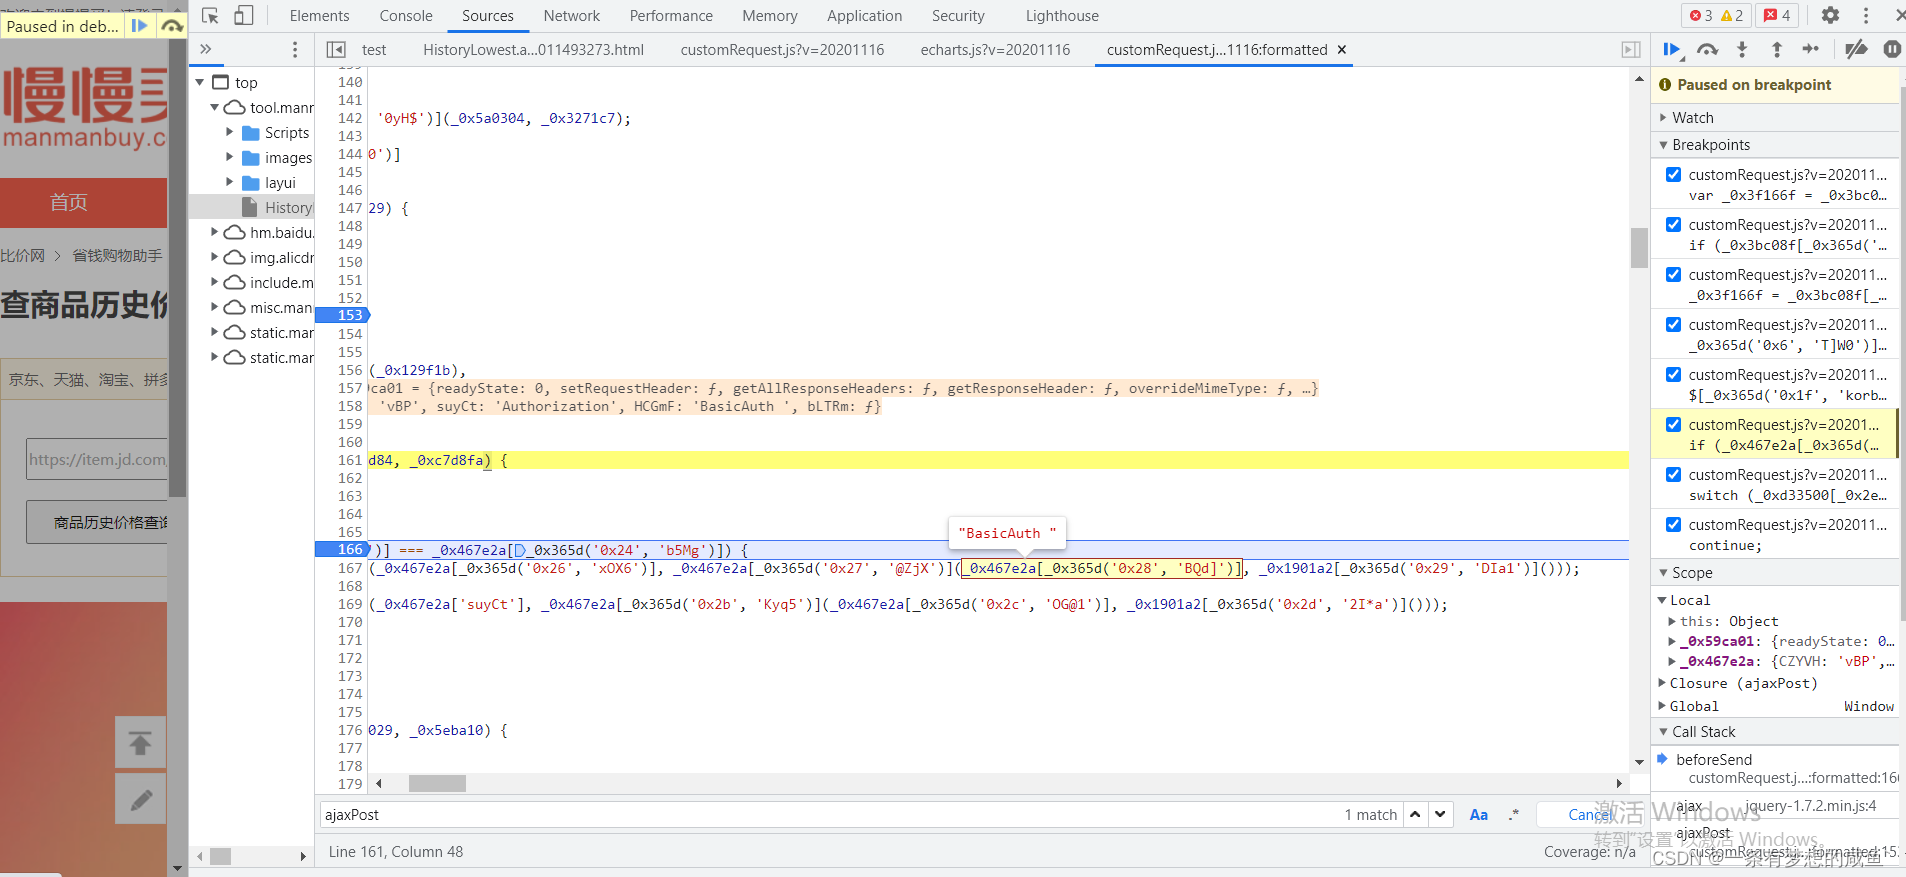The height and width of the screenshot is (877, 1906).
Task: Toggle the device toolbar icon
Action: pos(244,16)
